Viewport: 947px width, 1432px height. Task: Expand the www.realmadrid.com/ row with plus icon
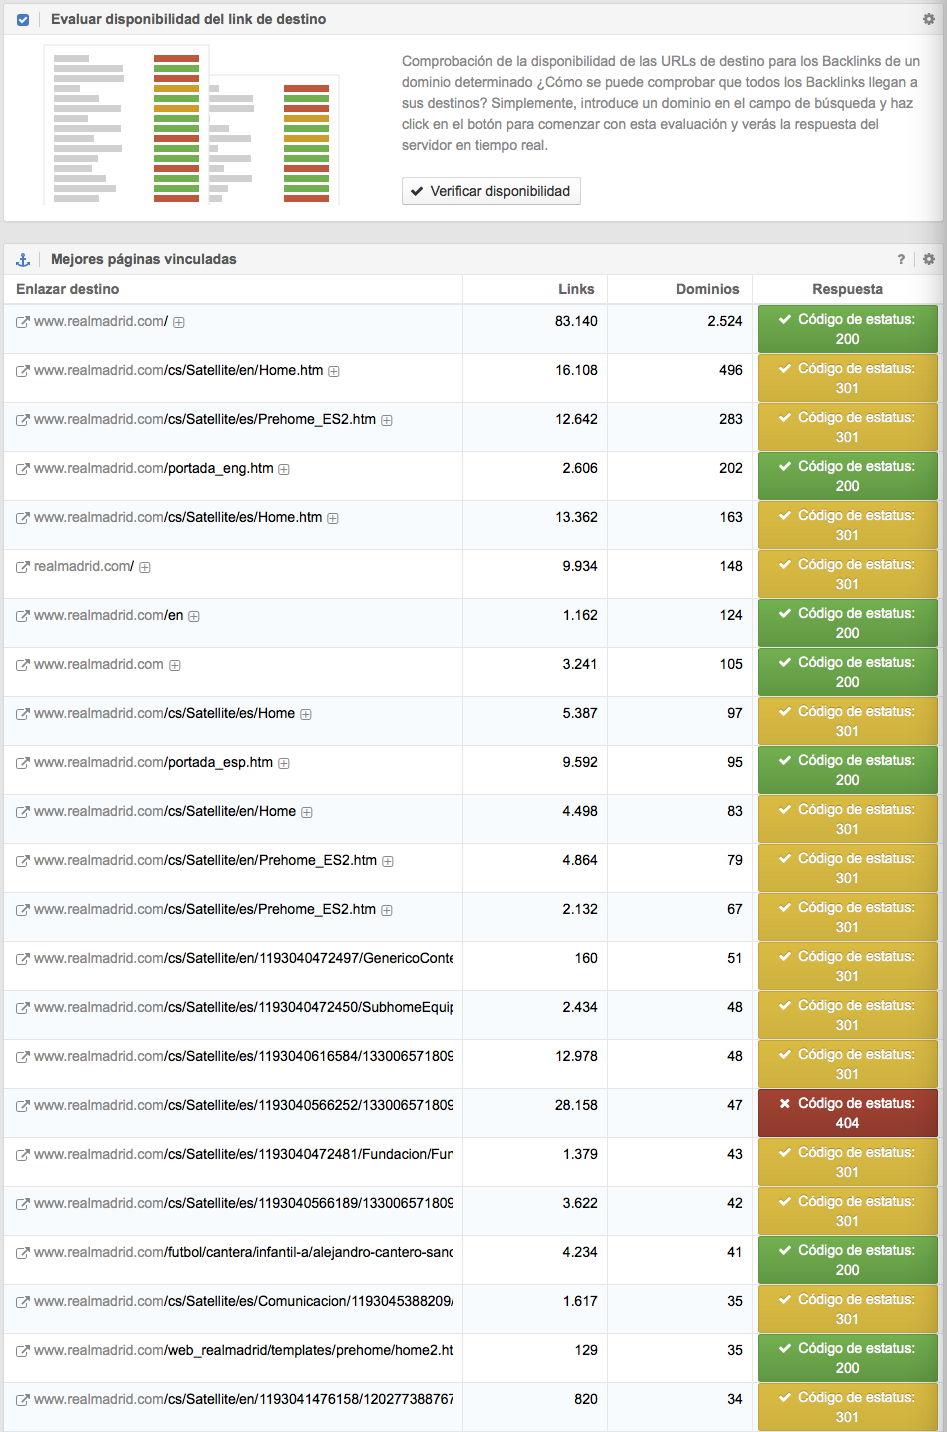tap(179, 322)
